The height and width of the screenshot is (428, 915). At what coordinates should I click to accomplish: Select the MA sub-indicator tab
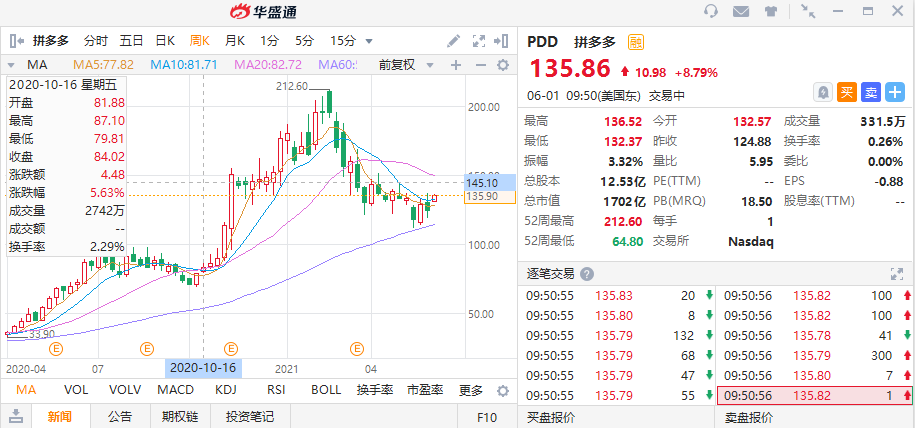[x=26, y=391]
